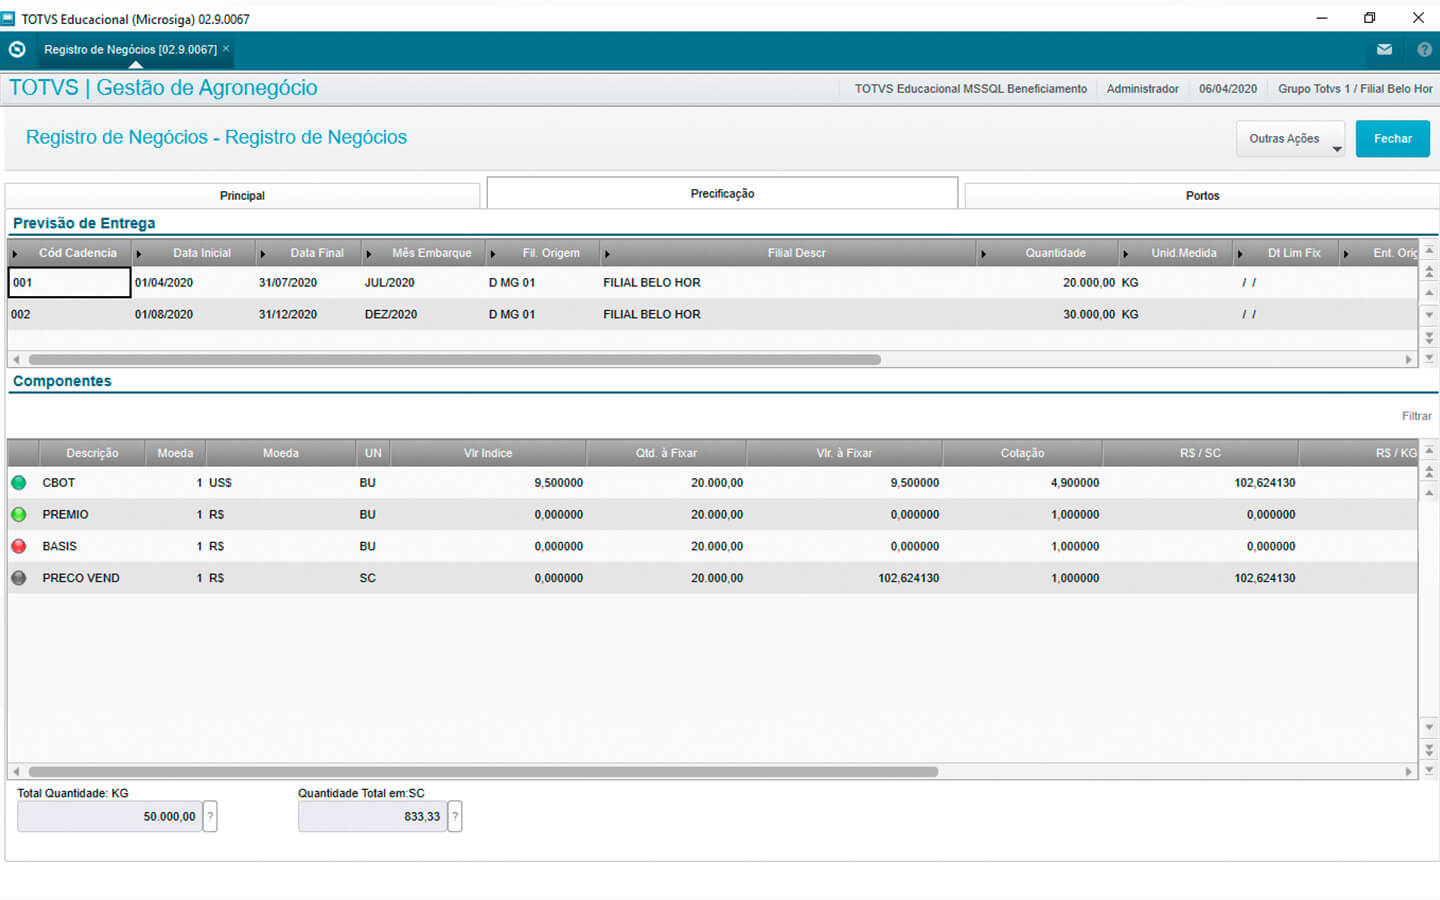Expand the Outras Ações dropdown
The height and width of the screenshot is (900, 1440).
pos(1290,139)
